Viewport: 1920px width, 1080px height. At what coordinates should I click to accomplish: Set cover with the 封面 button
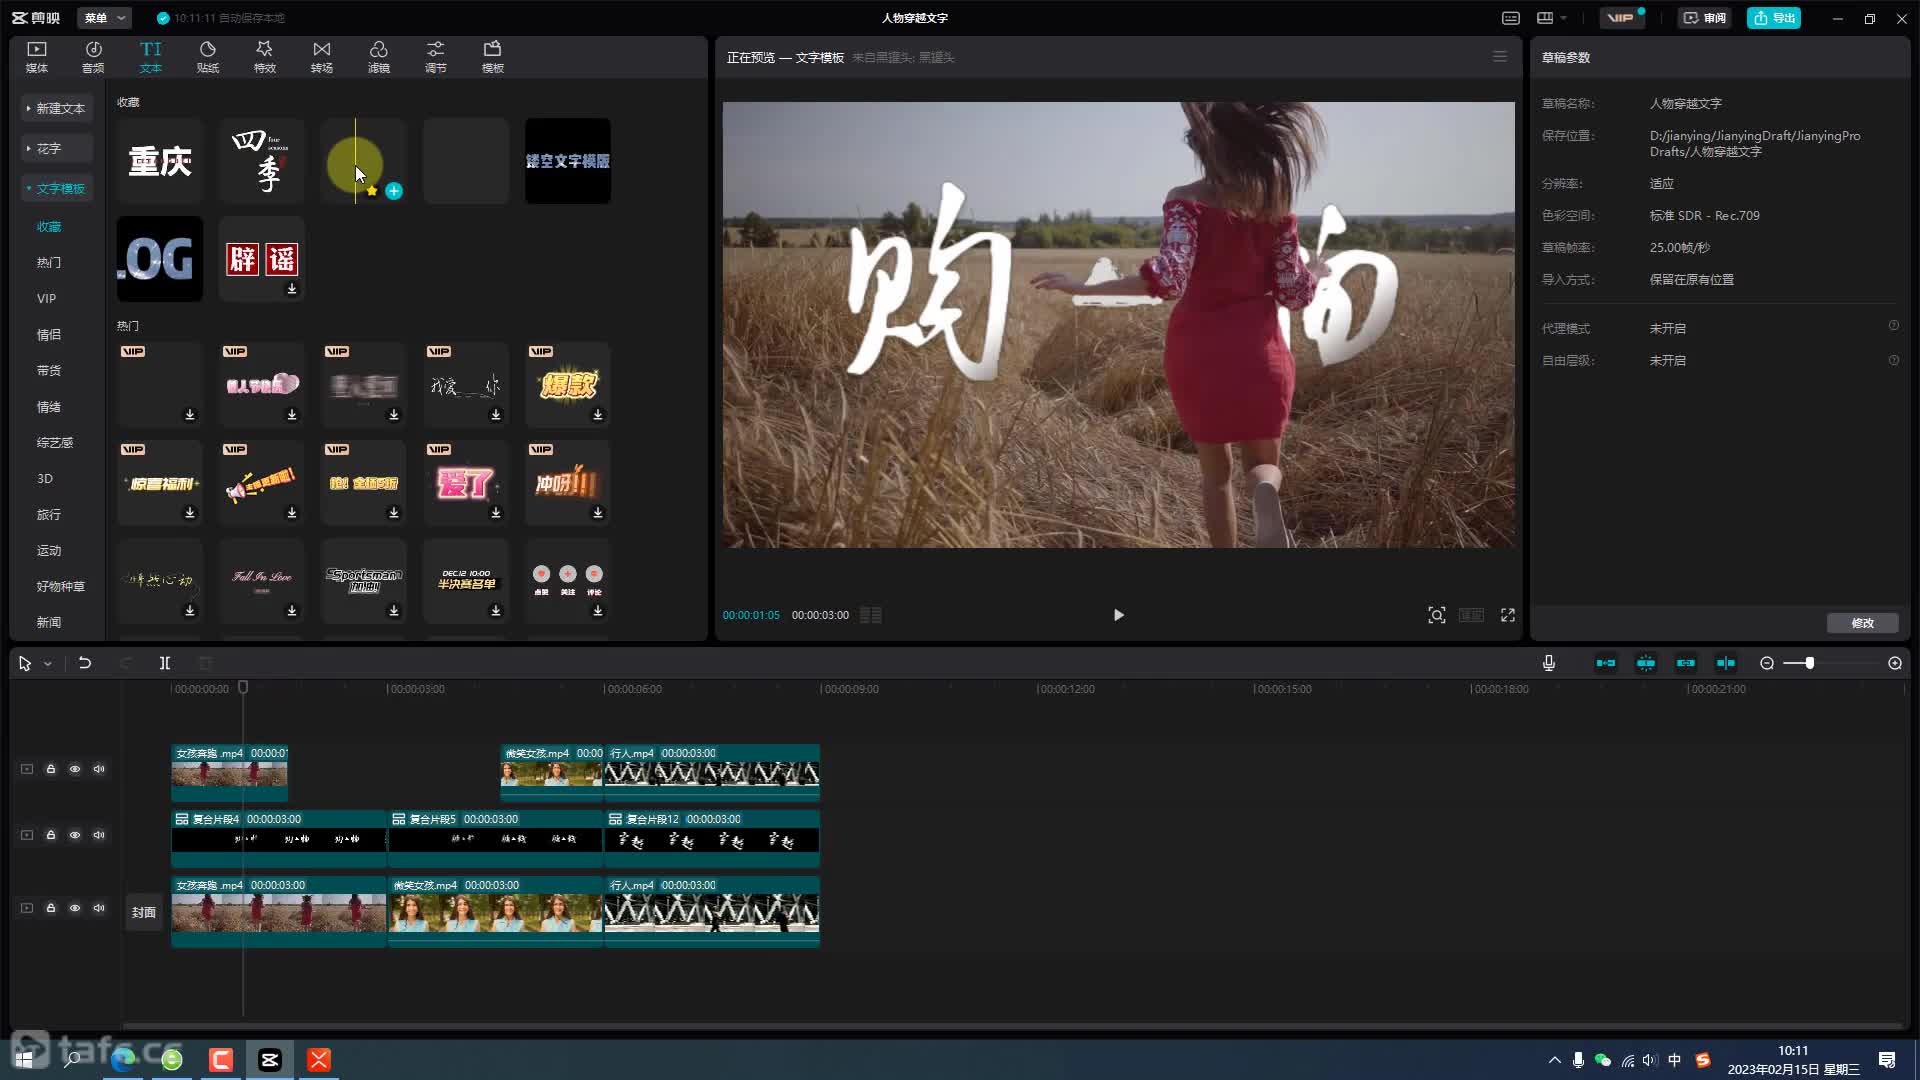pos(144,912)
